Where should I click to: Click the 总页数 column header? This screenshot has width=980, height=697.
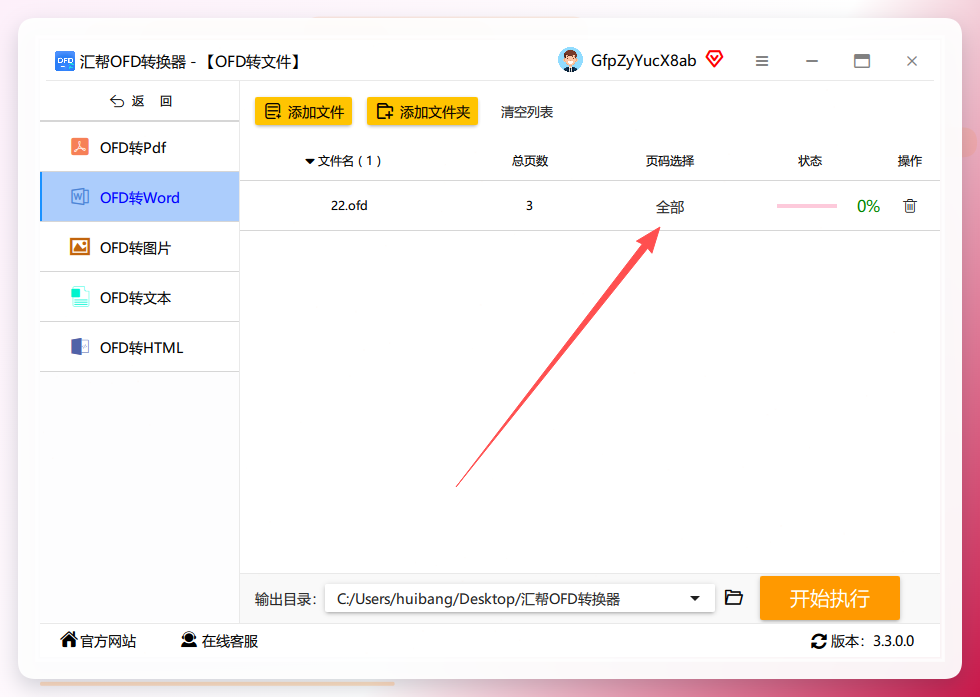click(x=530, y=161)
